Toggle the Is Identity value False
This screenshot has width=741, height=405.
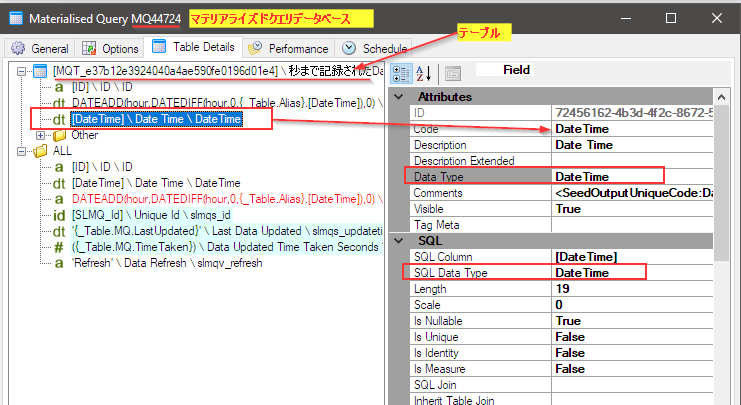tap(632, 353)
